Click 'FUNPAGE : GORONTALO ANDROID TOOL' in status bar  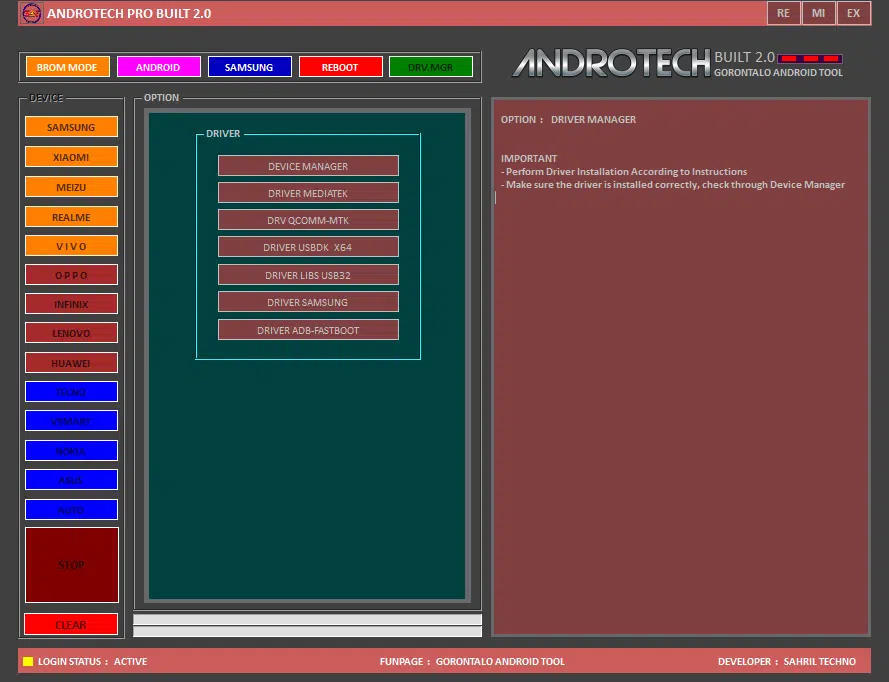472,661
